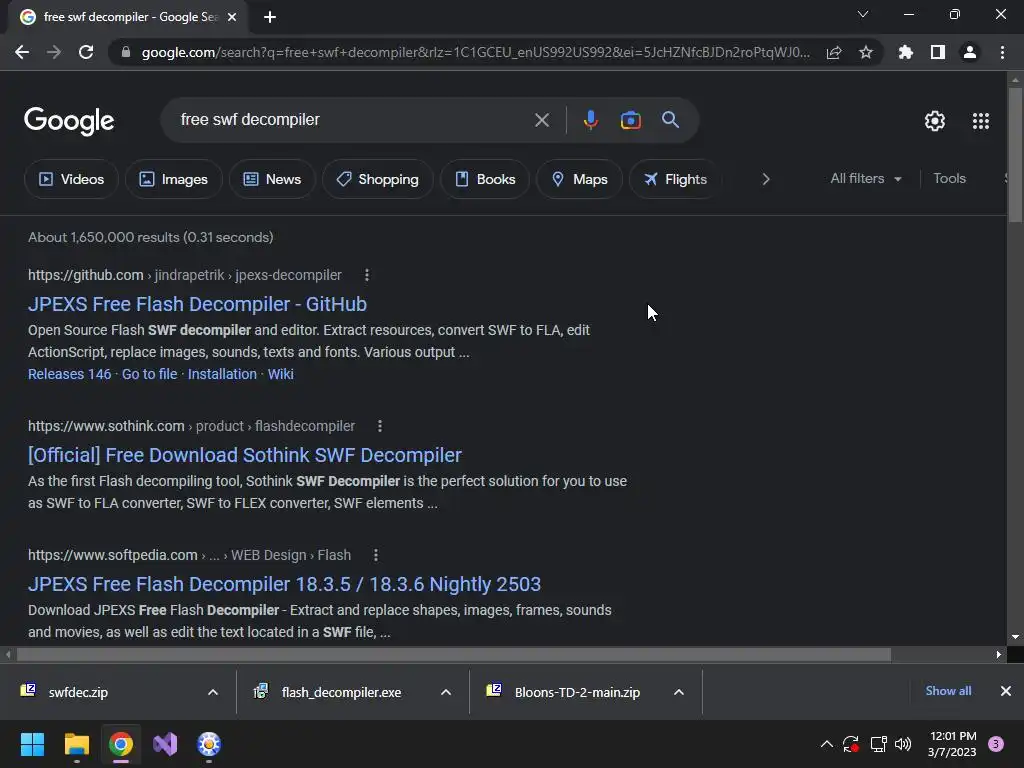
Task: Open Google apps grid
Action: click(x=981, y=121)
